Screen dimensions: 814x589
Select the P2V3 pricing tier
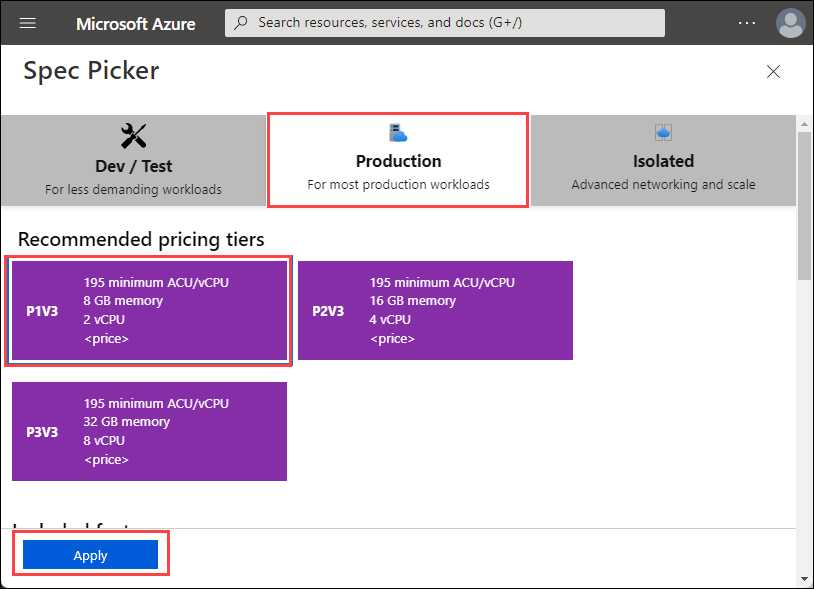coord(435,310)
